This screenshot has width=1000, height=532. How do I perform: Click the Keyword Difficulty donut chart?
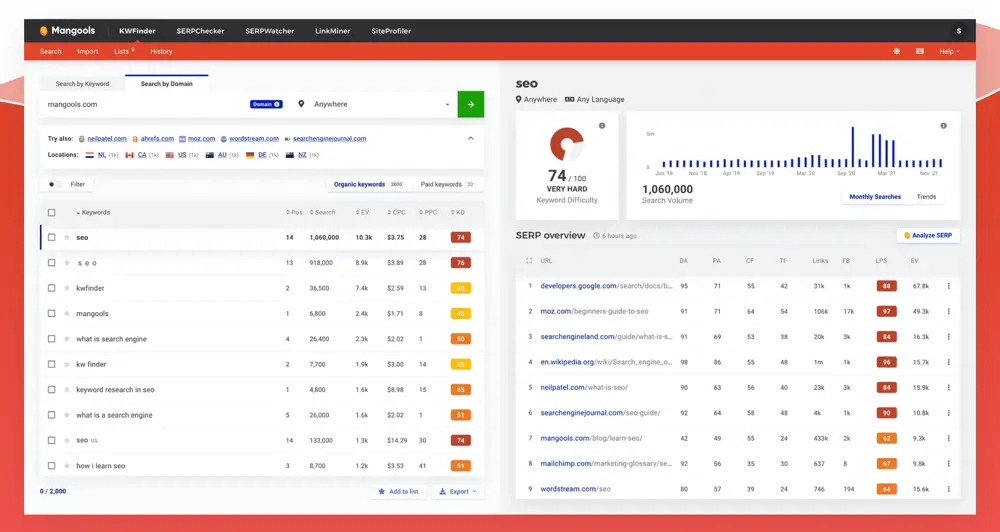(x=566, y=144)
